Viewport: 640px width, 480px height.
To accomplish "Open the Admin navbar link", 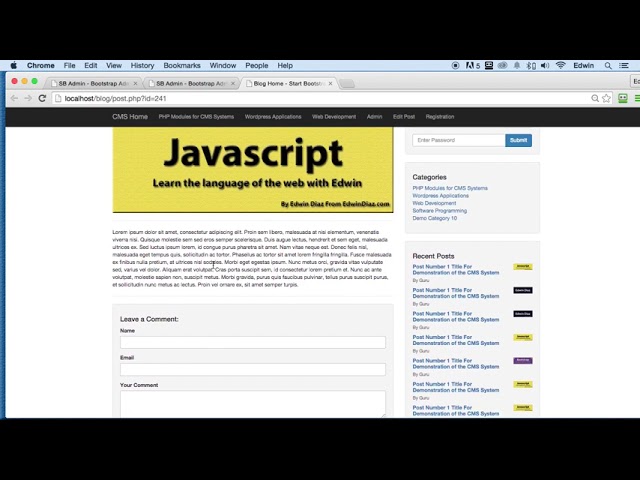I will 374,117.
